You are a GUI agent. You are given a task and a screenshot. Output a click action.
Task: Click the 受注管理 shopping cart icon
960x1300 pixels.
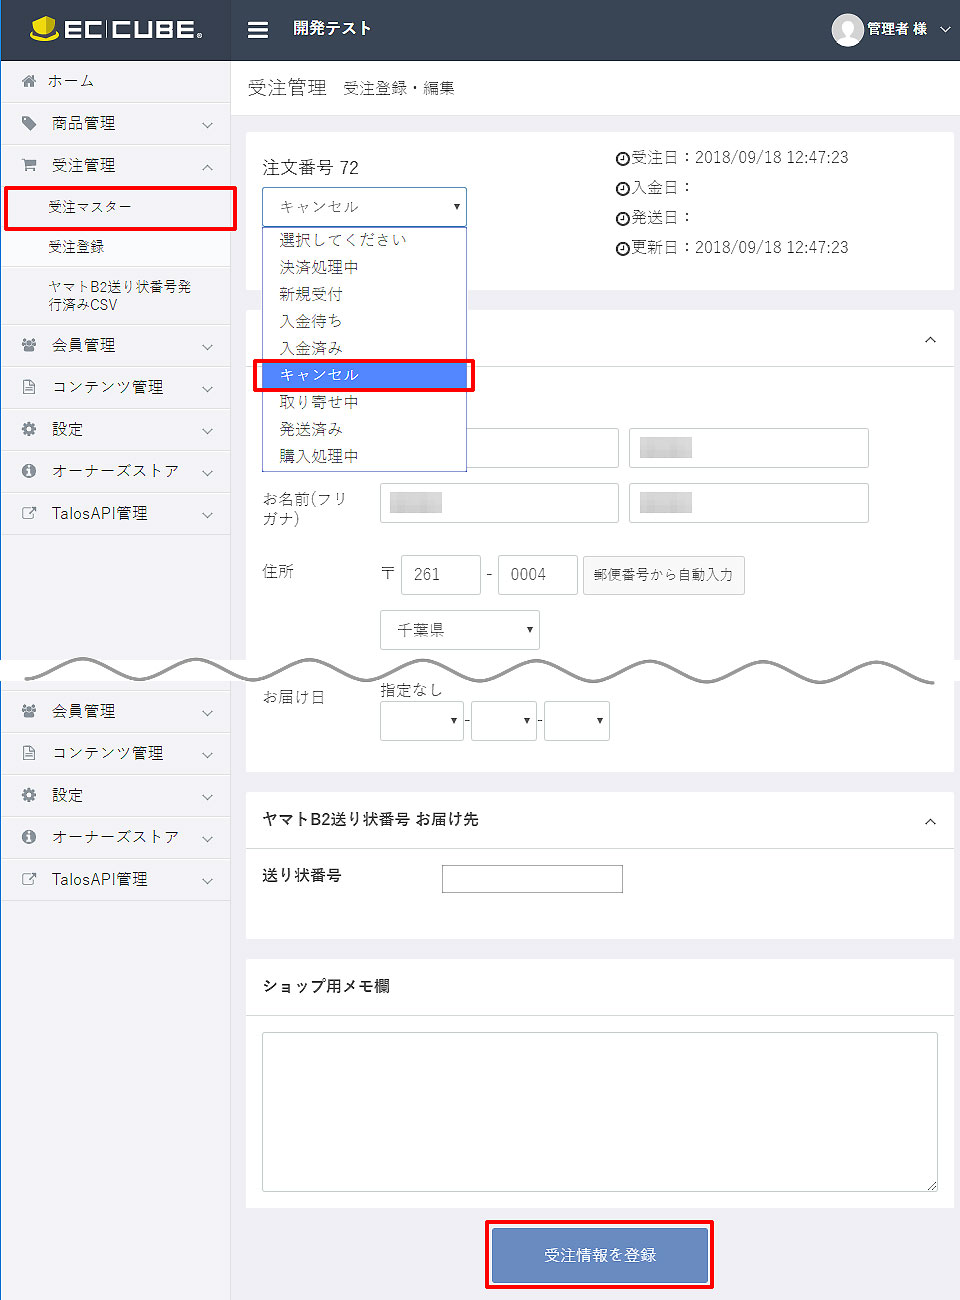pyautogui.click(x=29, y=165)
